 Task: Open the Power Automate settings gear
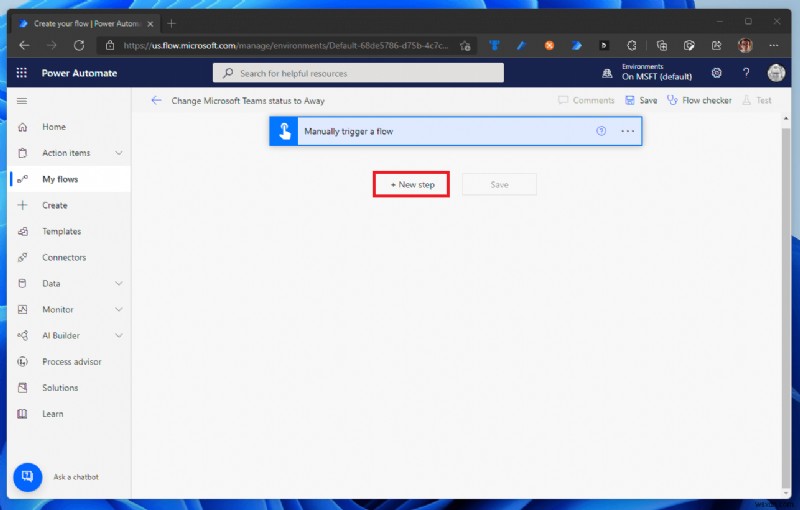717,73
